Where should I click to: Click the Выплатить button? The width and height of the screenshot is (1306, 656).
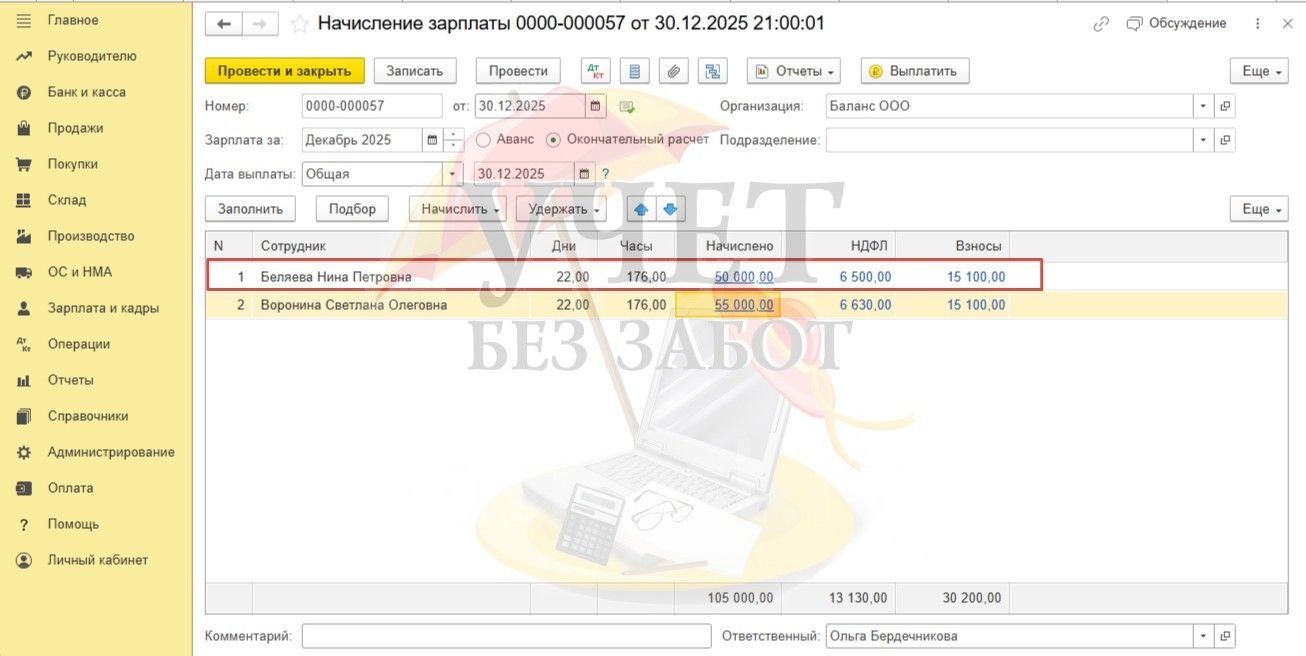coord(914,71)
